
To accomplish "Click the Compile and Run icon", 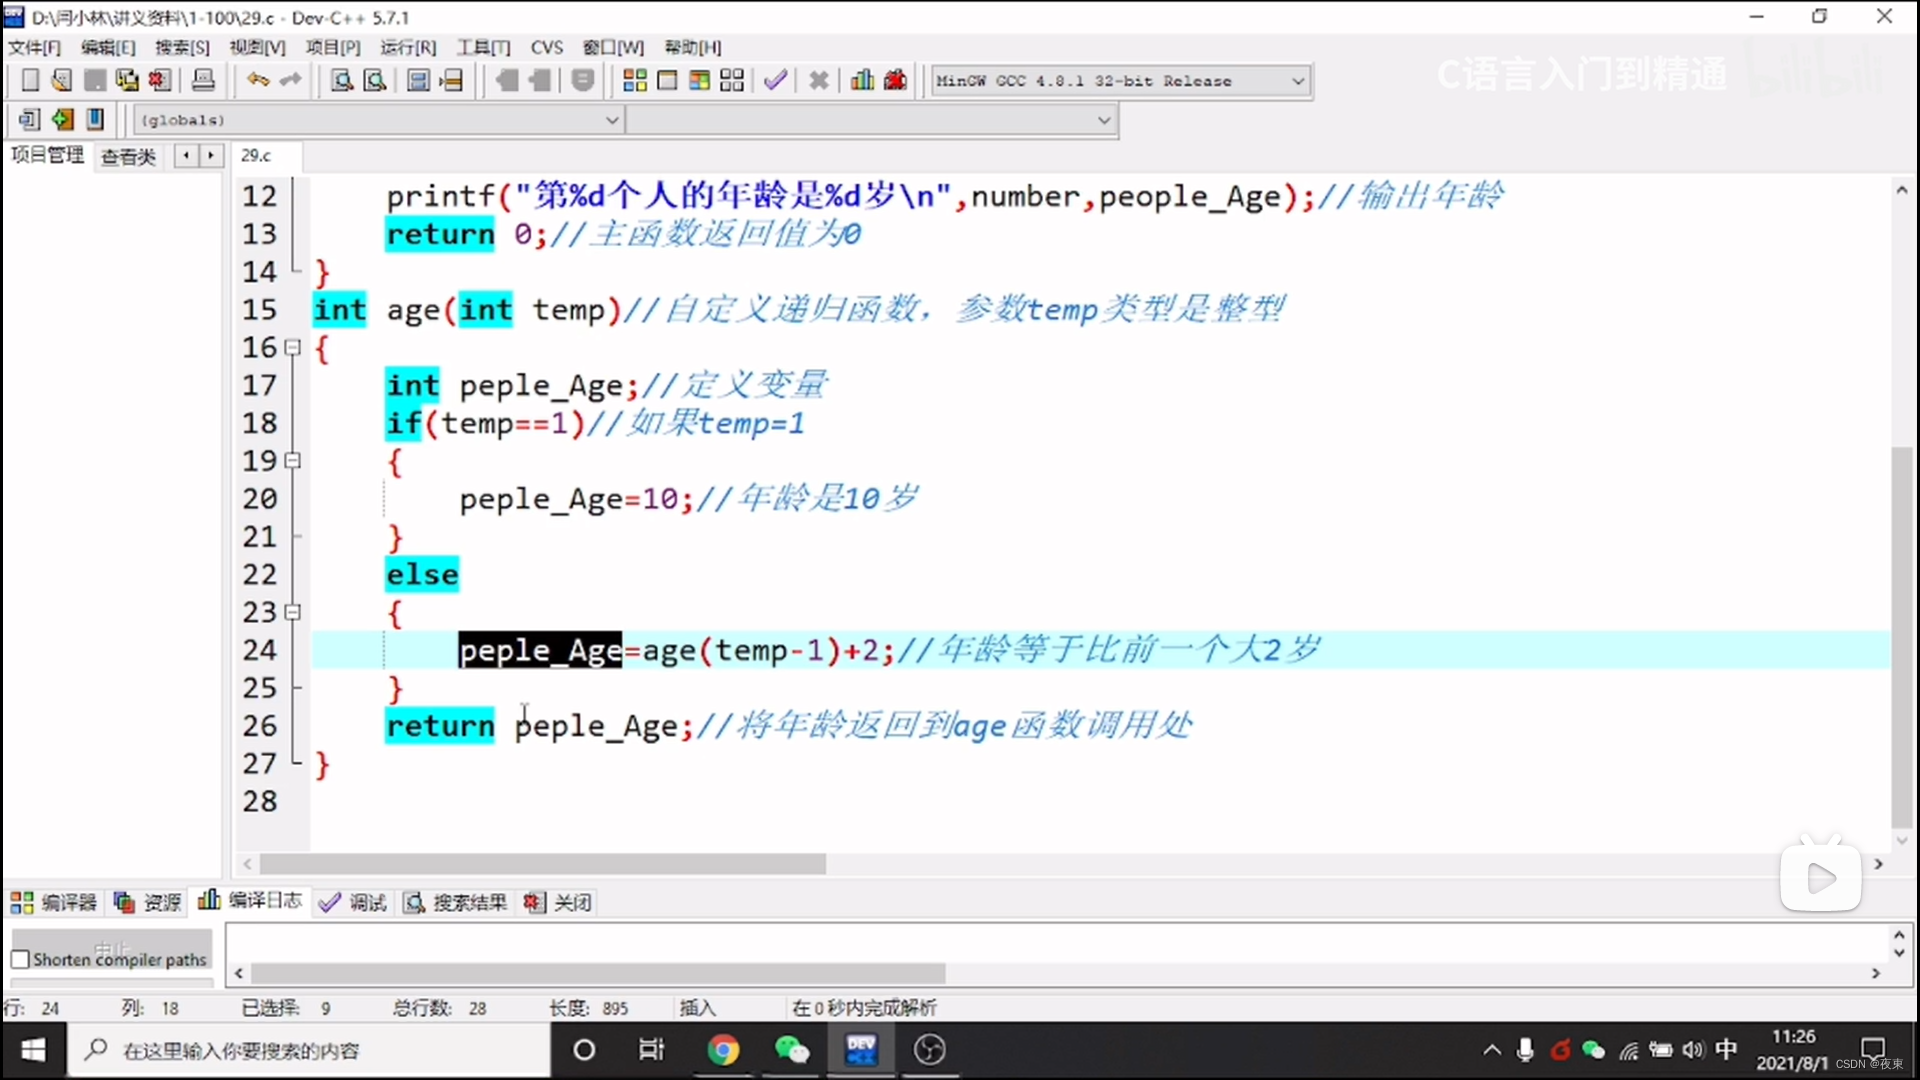I will pos(699,81).
